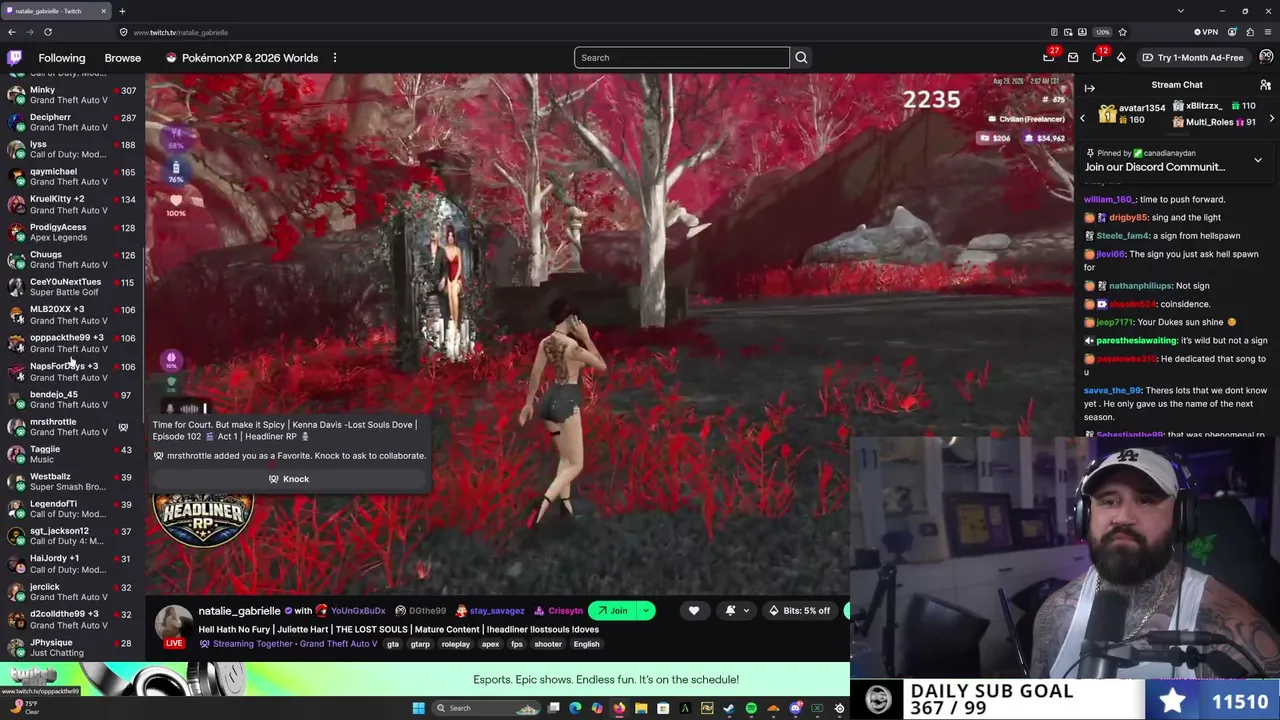Open natalie_gabrielle channel name link
1280x720 pixels.
239,611
